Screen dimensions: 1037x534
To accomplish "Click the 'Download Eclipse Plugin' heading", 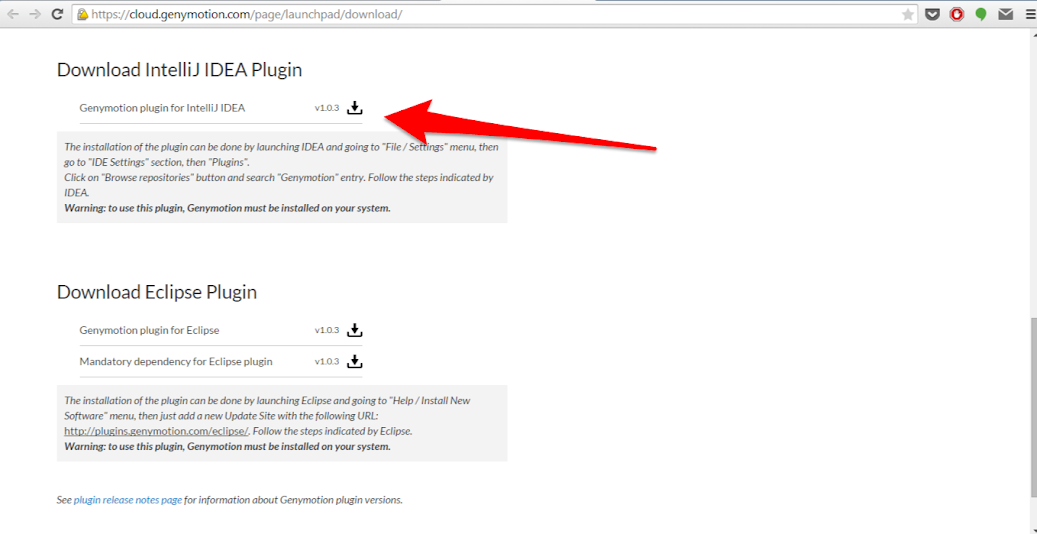I will coord(157,292).
